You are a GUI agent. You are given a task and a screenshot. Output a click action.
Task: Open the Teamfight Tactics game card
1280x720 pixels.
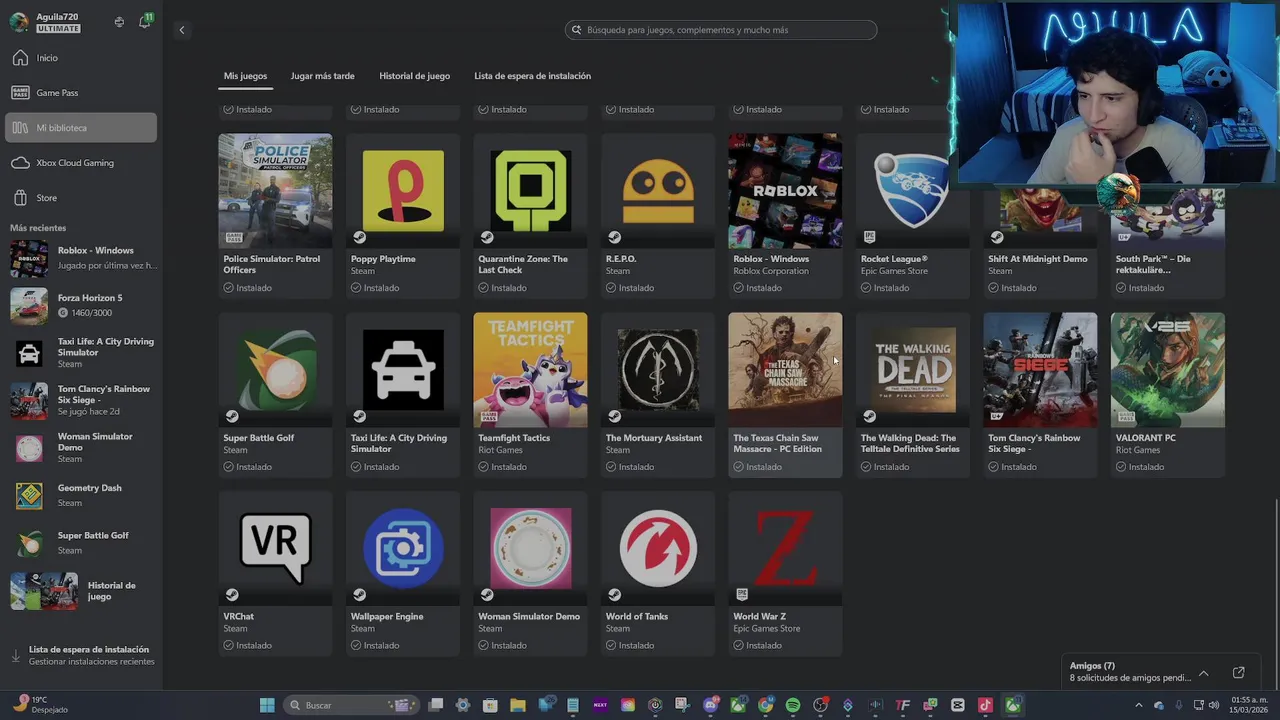pyautogui.click(x=530, y=394)
